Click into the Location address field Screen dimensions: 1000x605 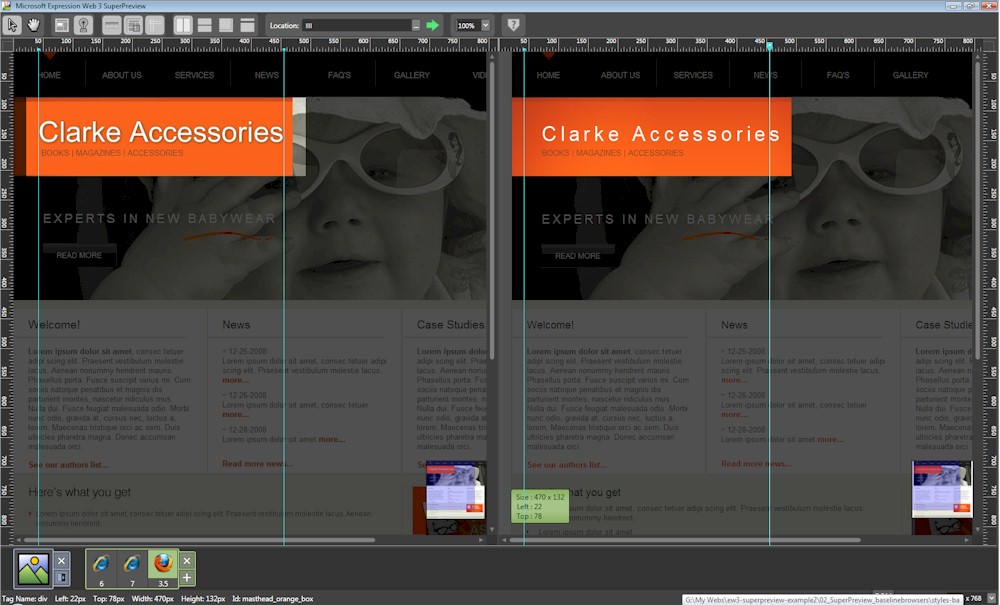[x=356, y=26]
